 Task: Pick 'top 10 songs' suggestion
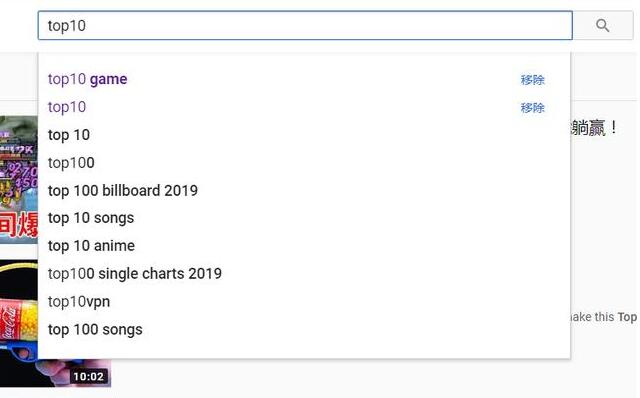304,218
